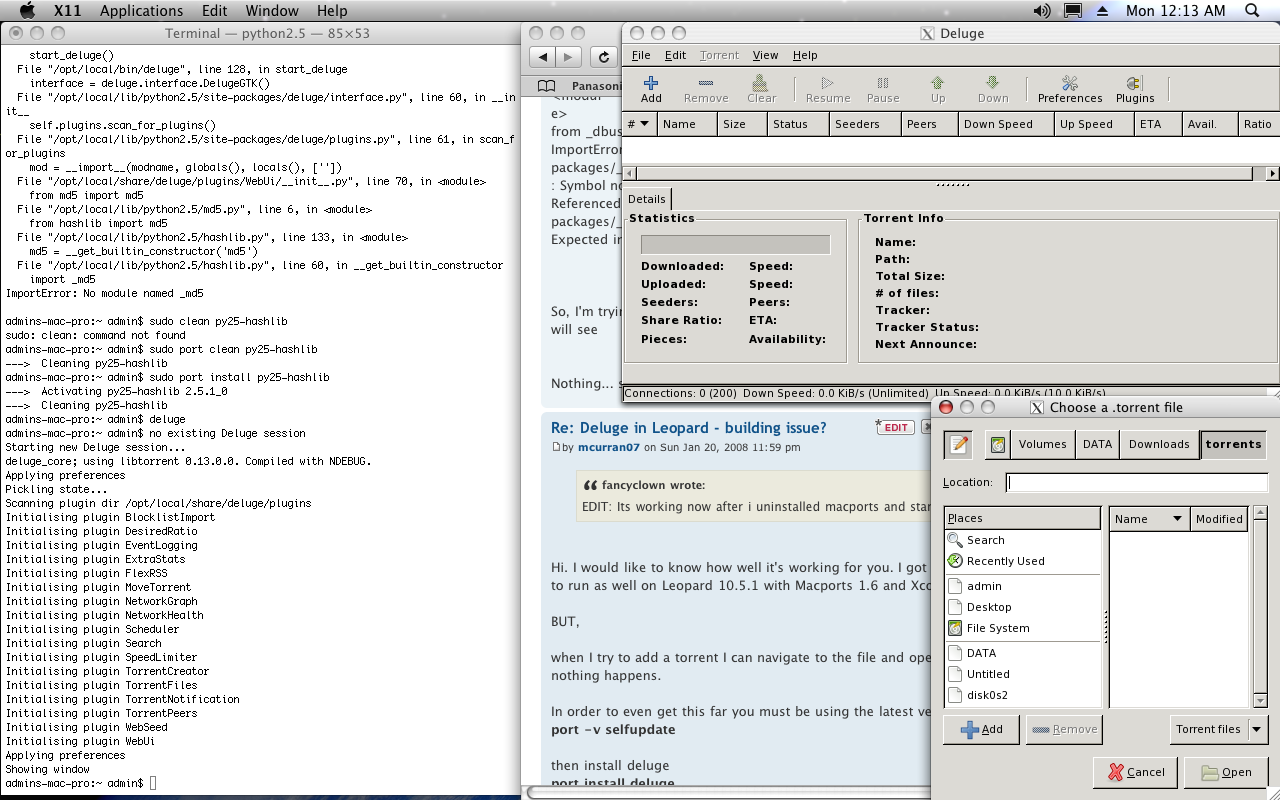Click the torrents path button
The image size is (1280, 800).
point(1233,445)
